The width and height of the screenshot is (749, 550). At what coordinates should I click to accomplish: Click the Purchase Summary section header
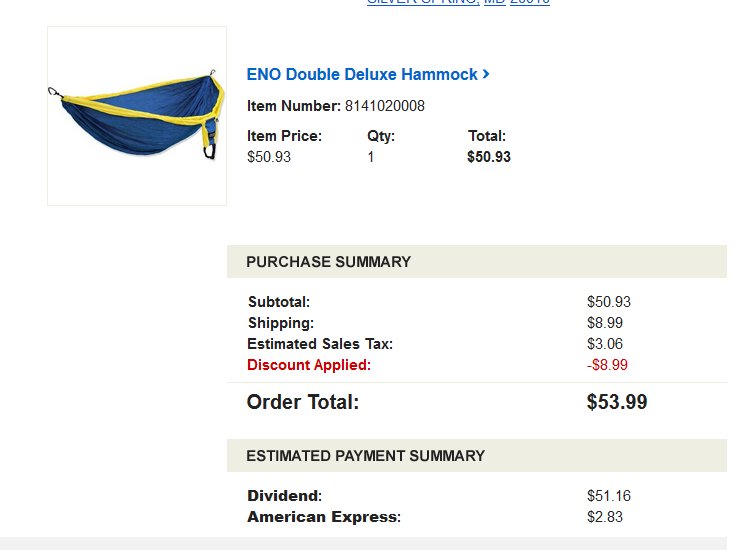click(x=477, y=261)
